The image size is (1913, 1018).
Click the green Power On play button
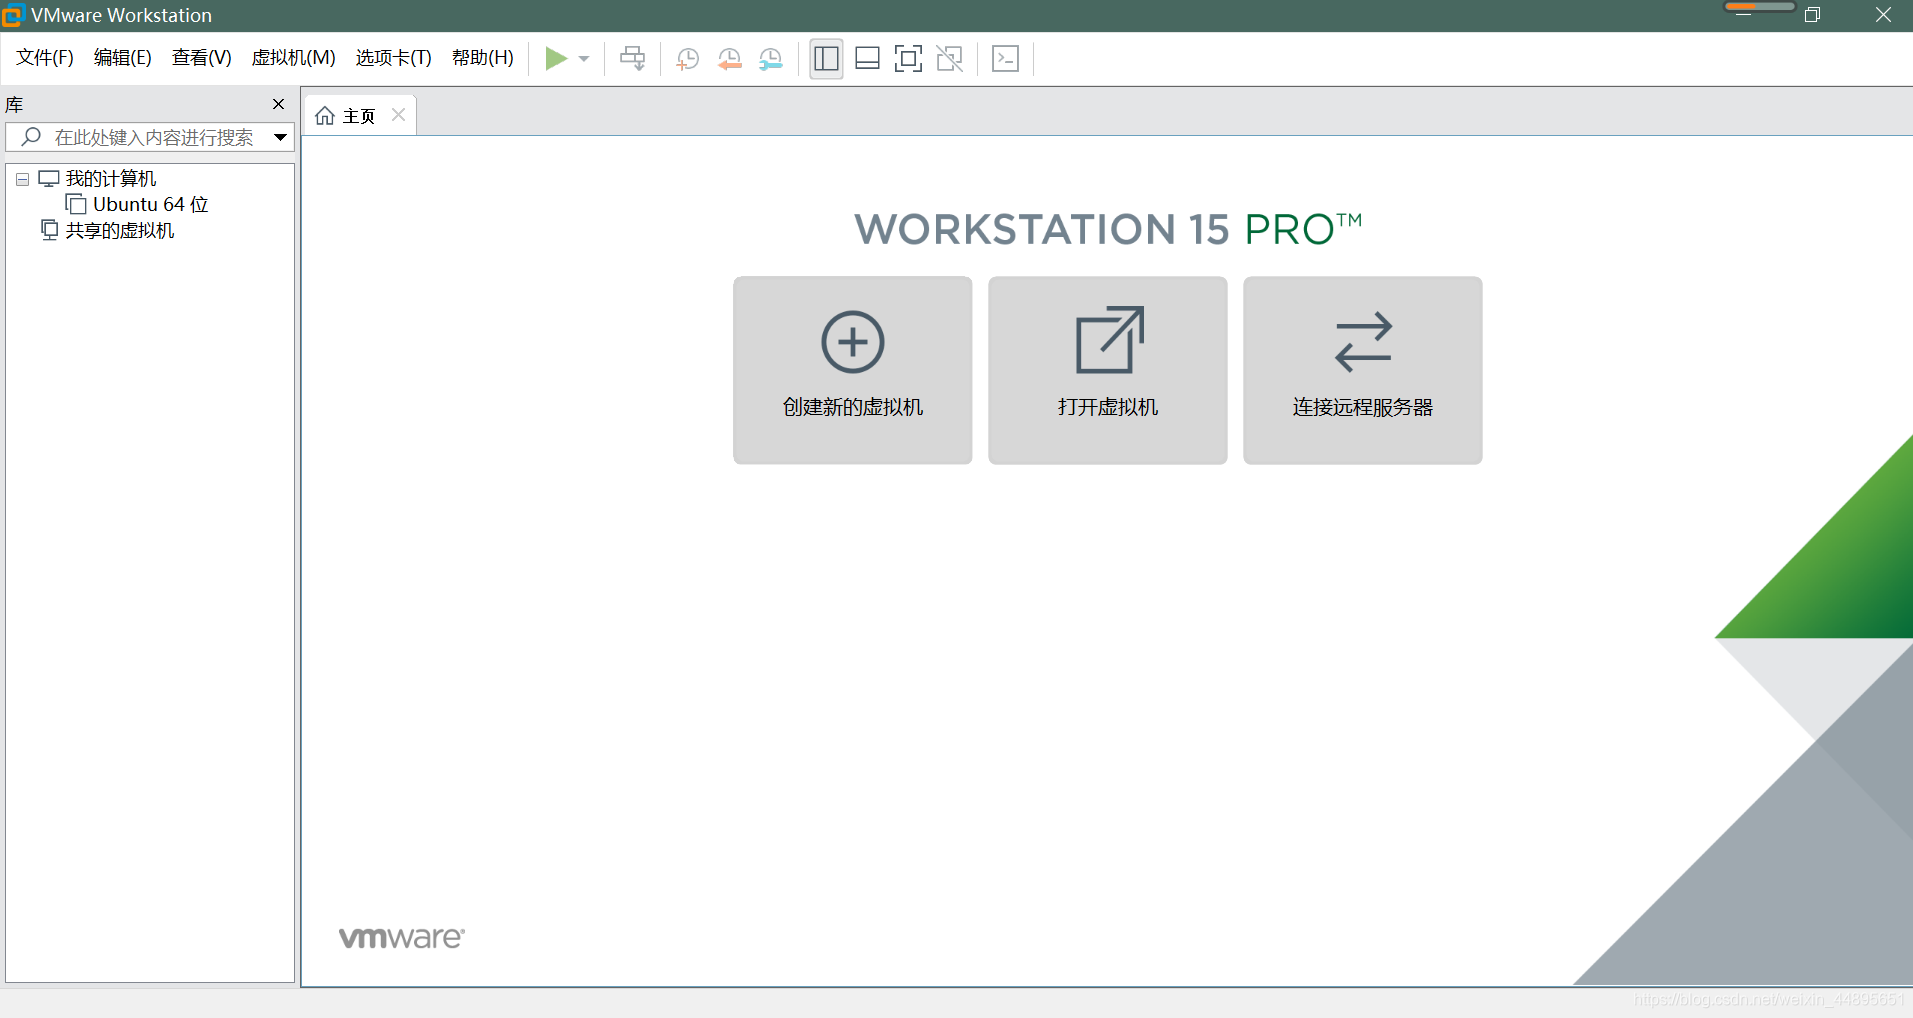(556, 59)
